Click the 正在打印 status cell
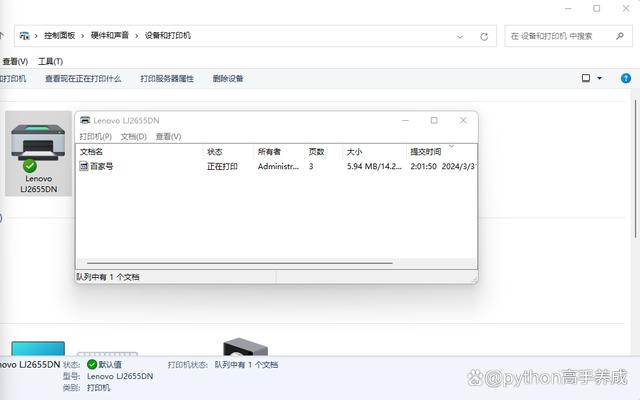This screenshot has width=640, height=400. coord(222,166)
